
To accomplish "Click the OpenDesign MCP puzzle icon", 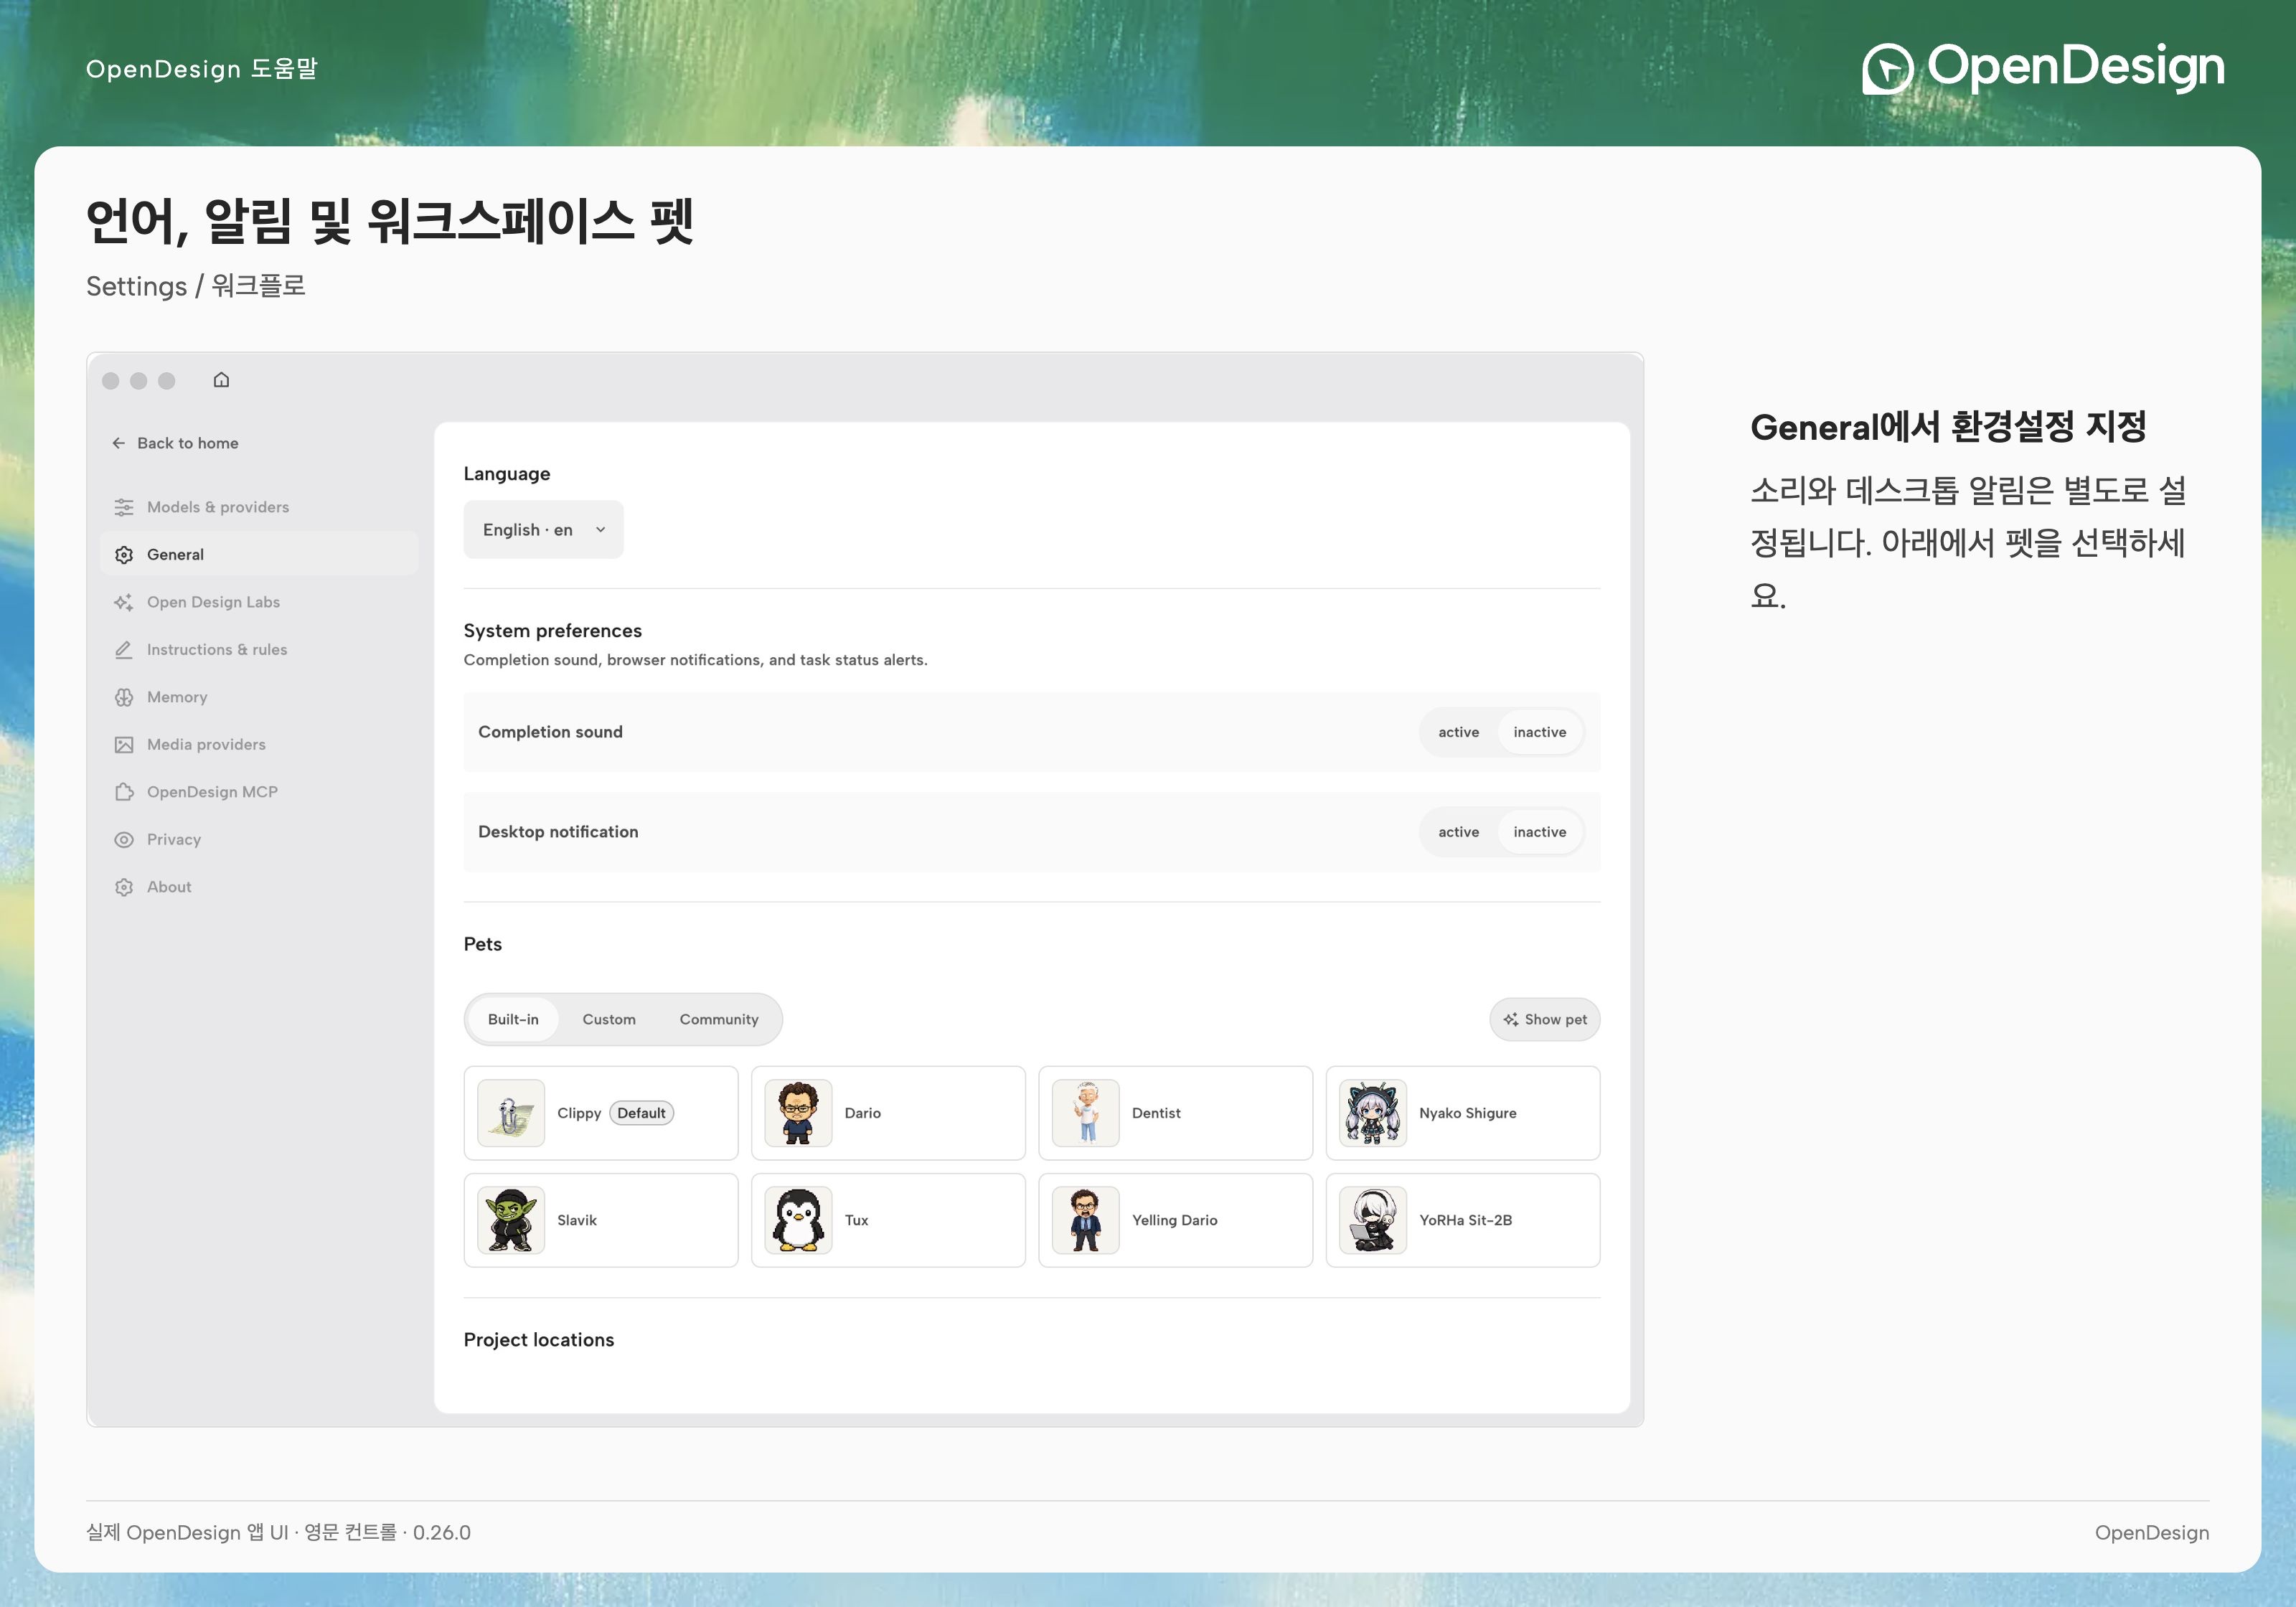I will coord(124,792).
